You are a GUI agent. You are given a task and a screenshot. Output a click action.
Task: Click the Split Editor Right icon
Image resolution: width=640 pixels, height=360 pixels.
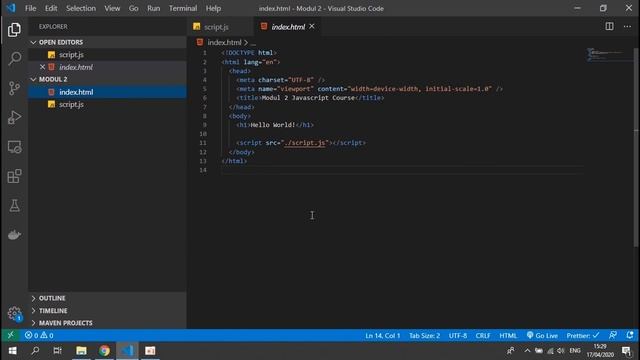point(609,27)
